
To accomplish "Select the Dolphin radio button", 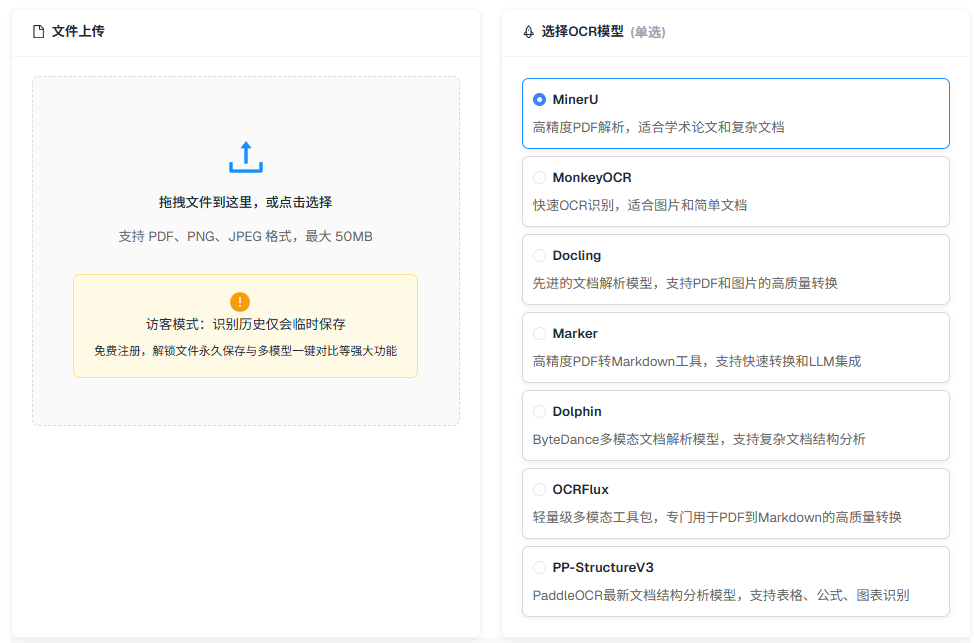I will [539, 411].
